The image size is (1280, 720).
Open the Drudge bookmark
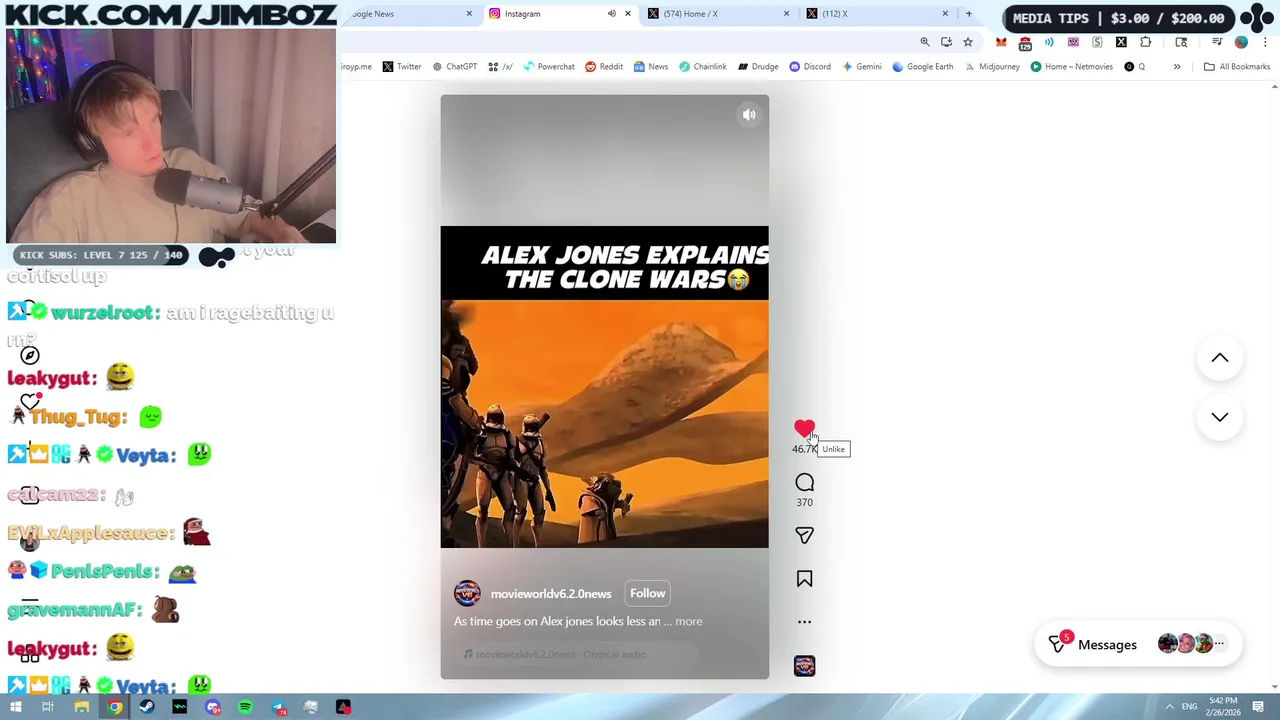758,67
